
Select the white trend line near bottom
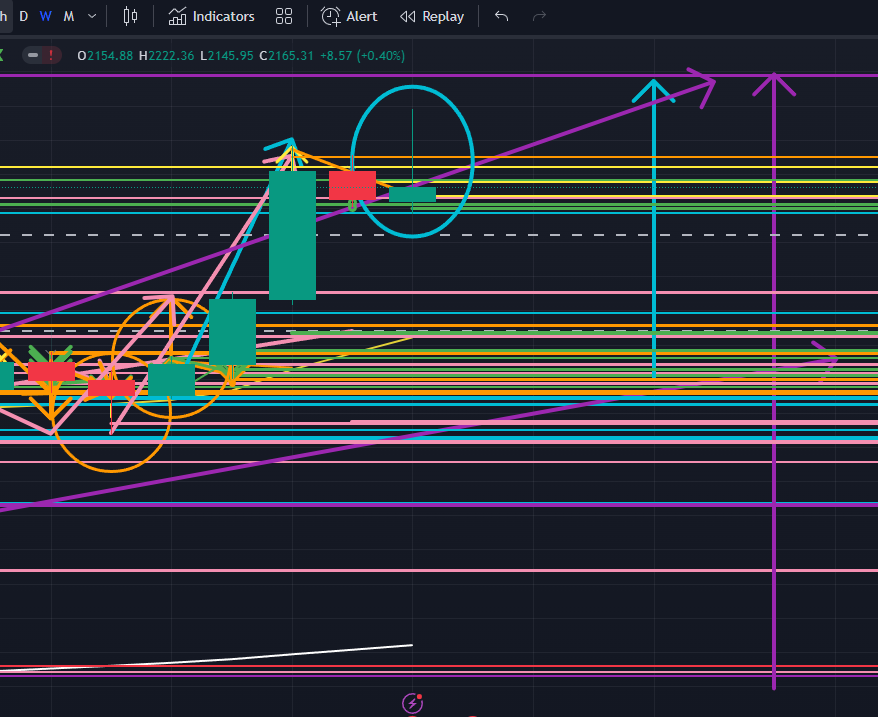(x=300, y=653)
